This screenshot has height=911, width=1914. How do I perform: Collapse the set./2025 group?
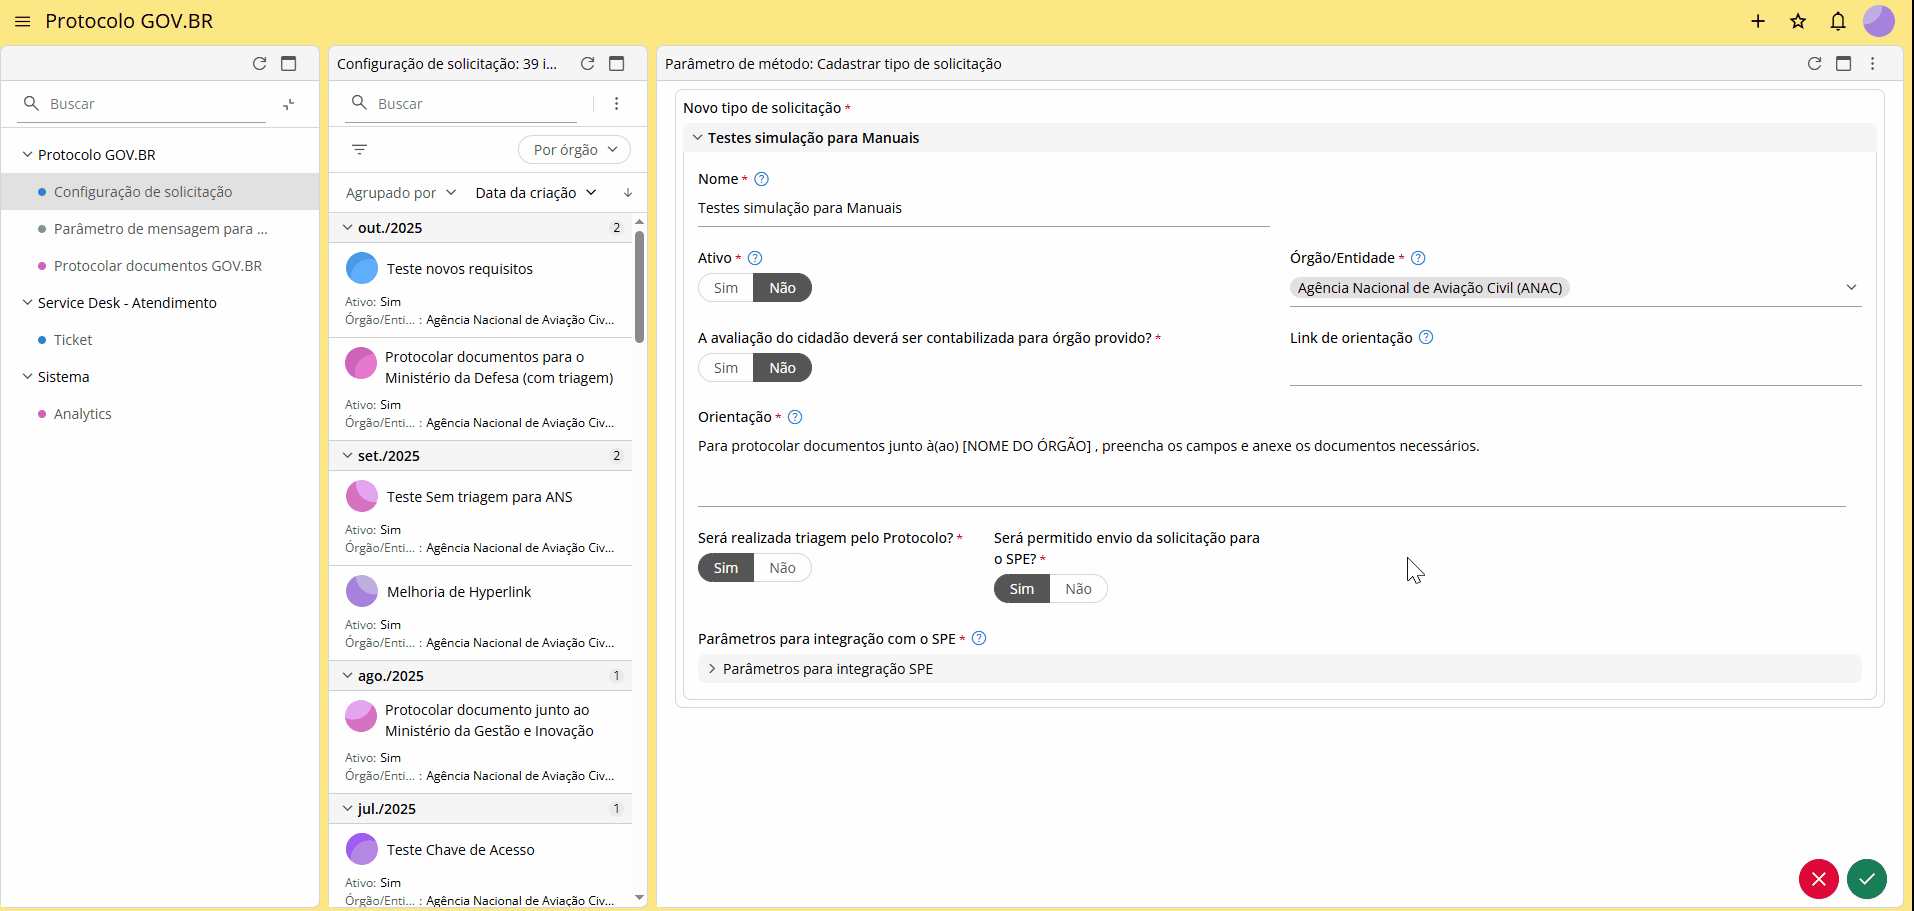[x=347, y=456]
